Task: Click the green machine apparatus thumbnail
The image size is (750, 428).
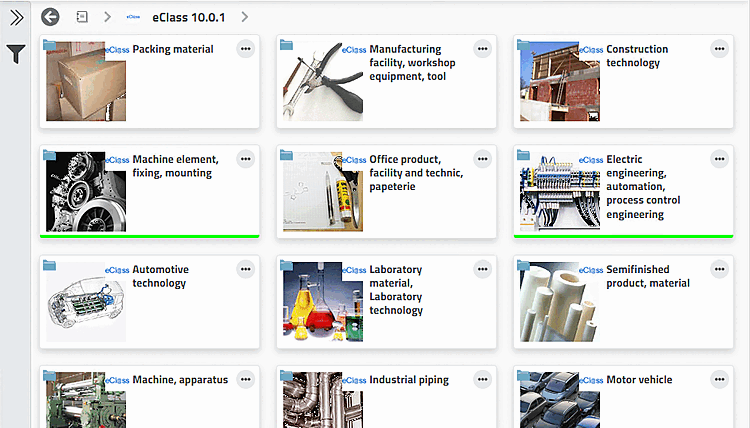Action: coord(86,400)
